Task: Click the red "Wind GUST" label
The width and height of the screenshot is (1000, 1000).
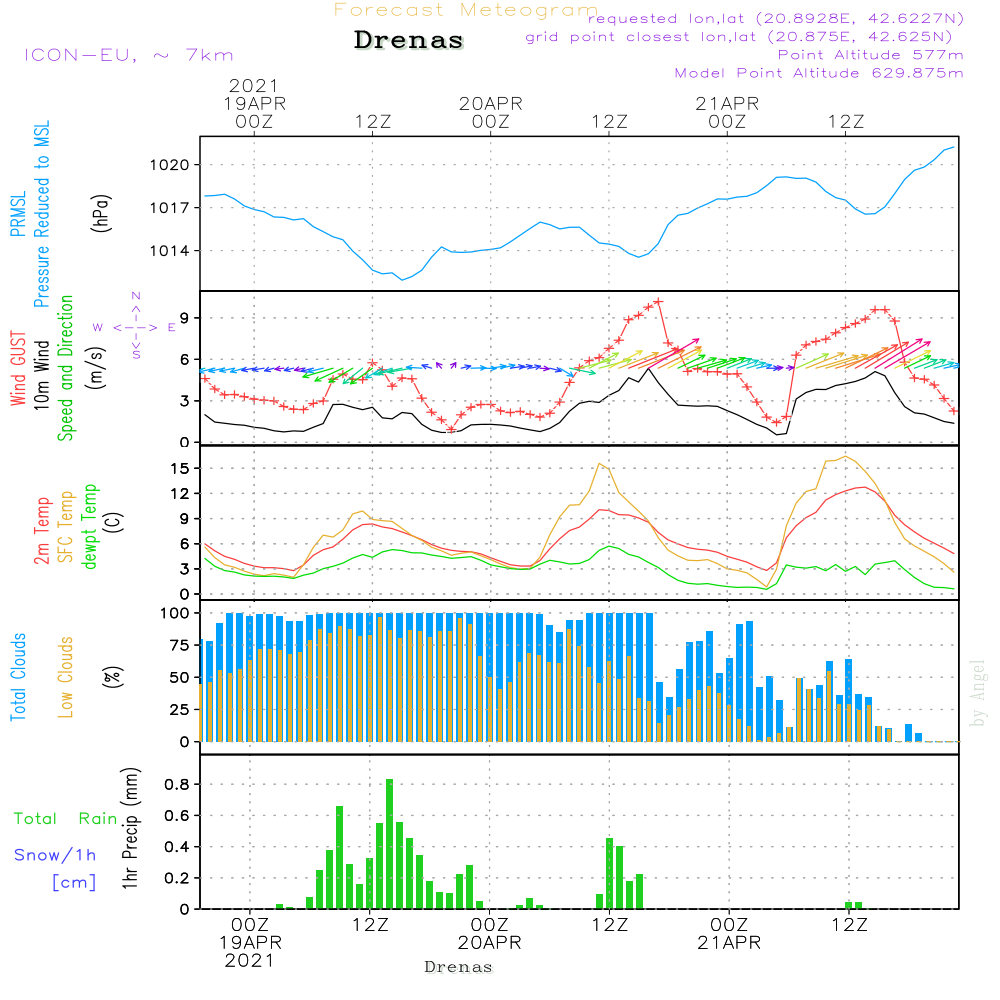Action: pyautogui.click(x=18, y=368)
